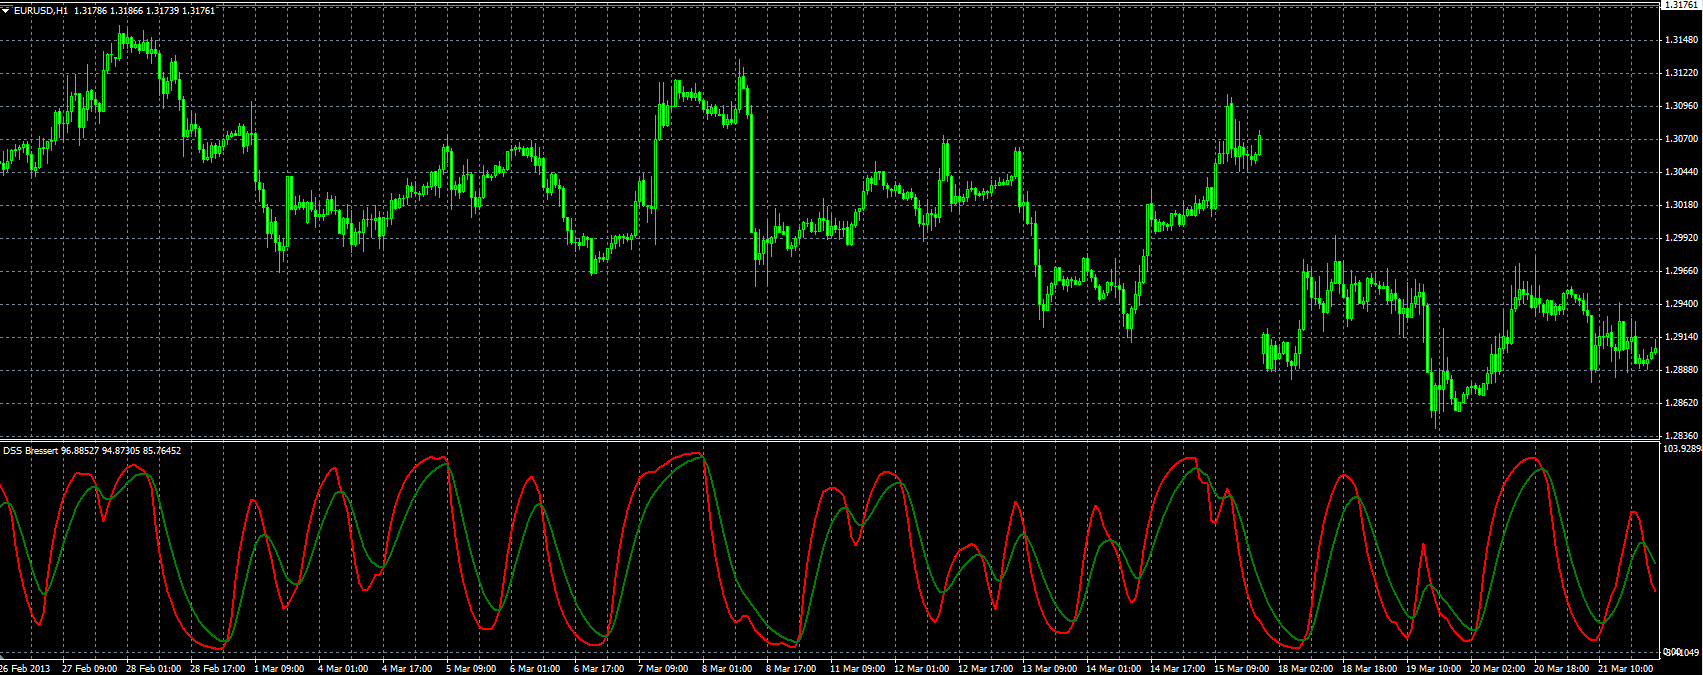Click the 20 Mar 18:00 time label
This screenshot has width=1703, height=675.
[x=1561, y=668]
